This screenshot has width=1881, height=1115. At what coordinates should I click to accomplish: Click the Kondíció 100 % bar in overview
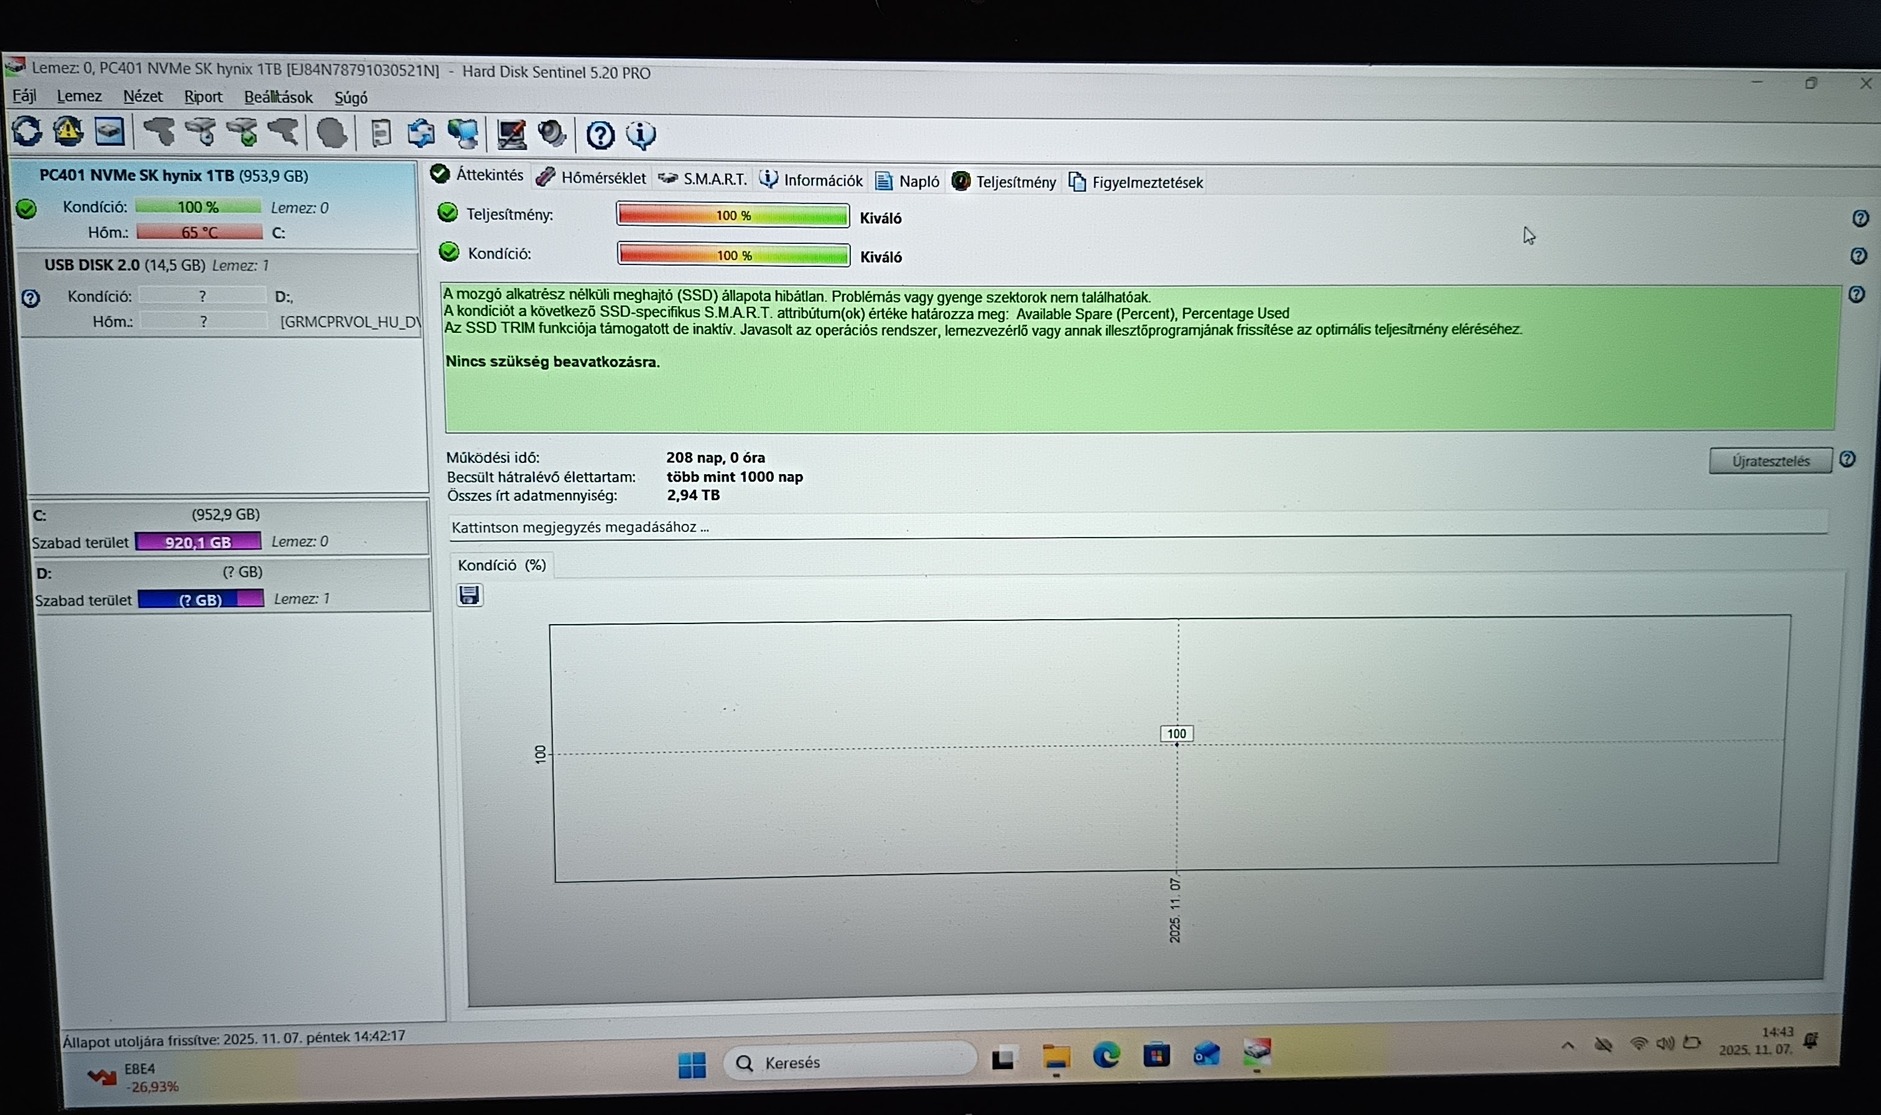pyautogui.click(x=734, y=255)
